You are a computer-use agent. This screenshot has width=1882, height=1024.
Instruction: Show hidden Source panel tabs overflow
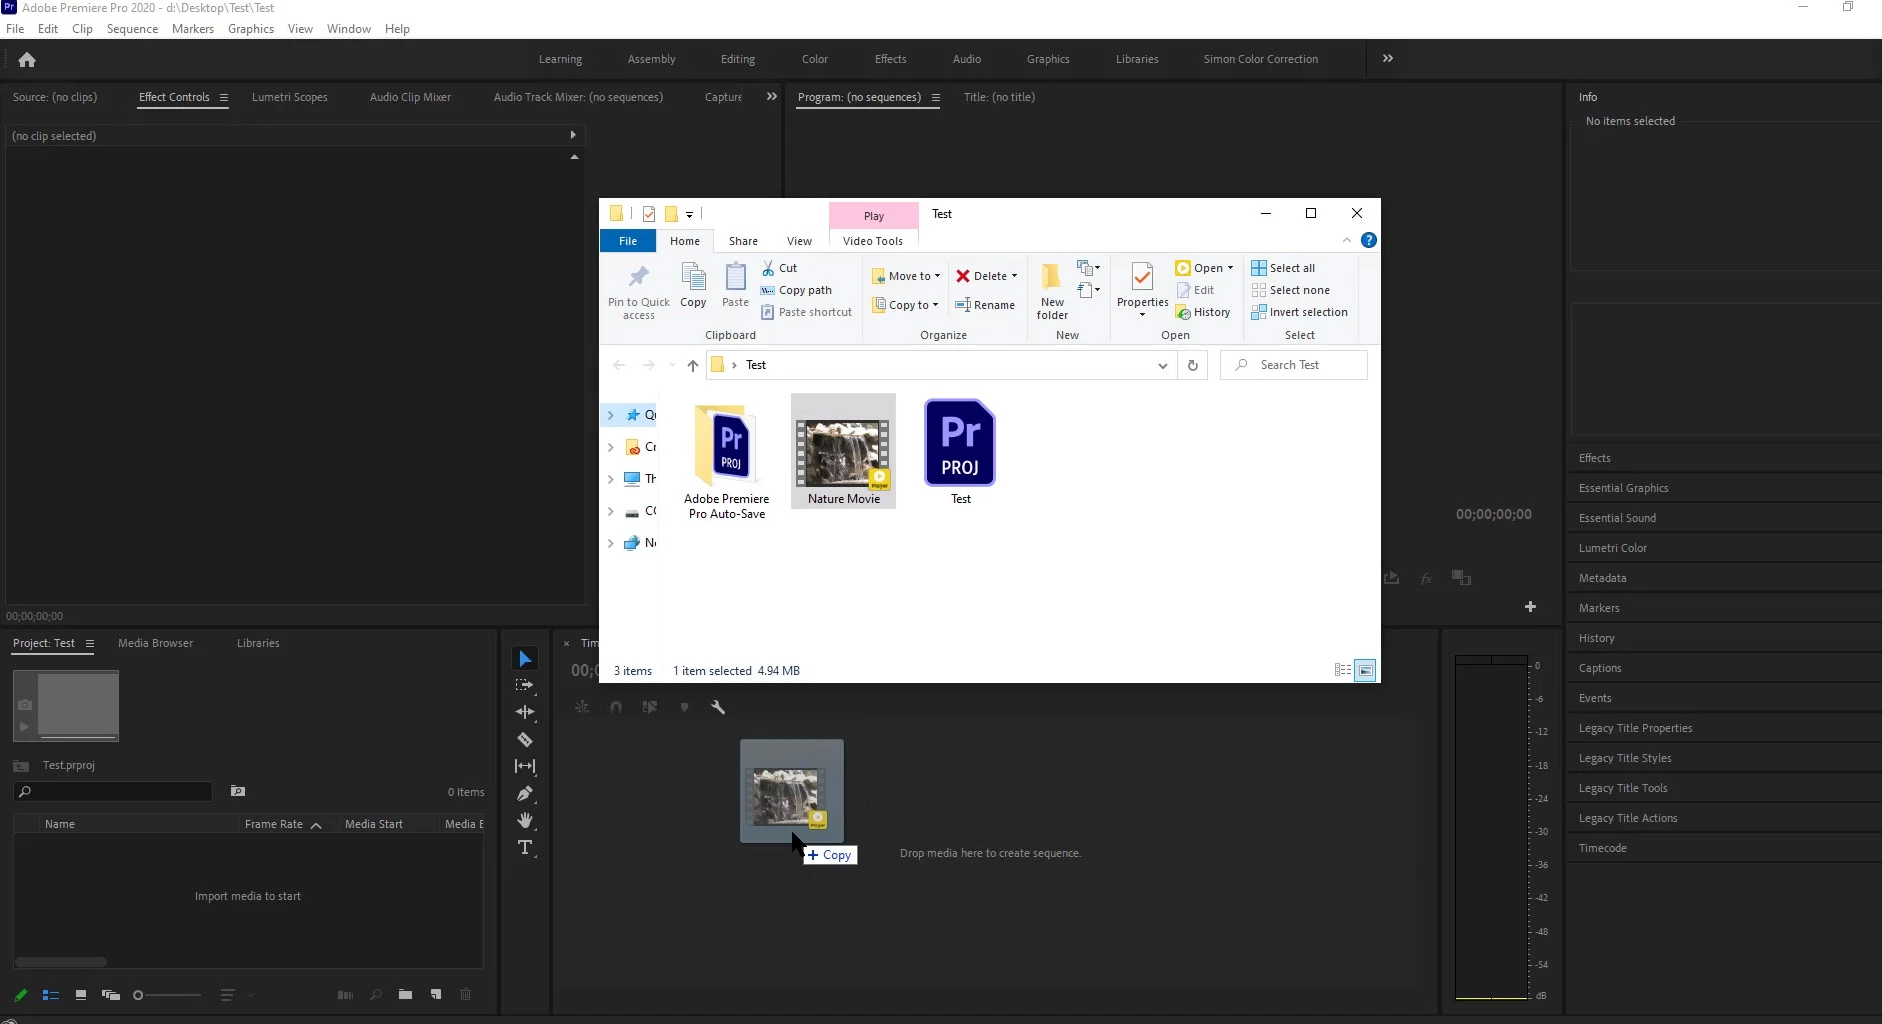771,97
